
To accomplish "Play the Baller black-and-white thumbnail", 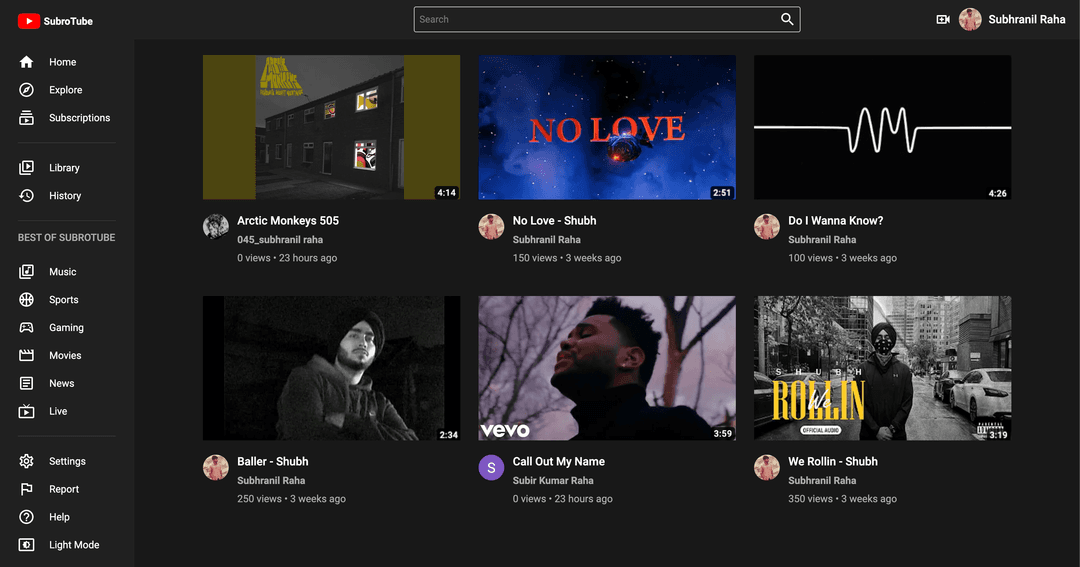I will pos(331,368).
